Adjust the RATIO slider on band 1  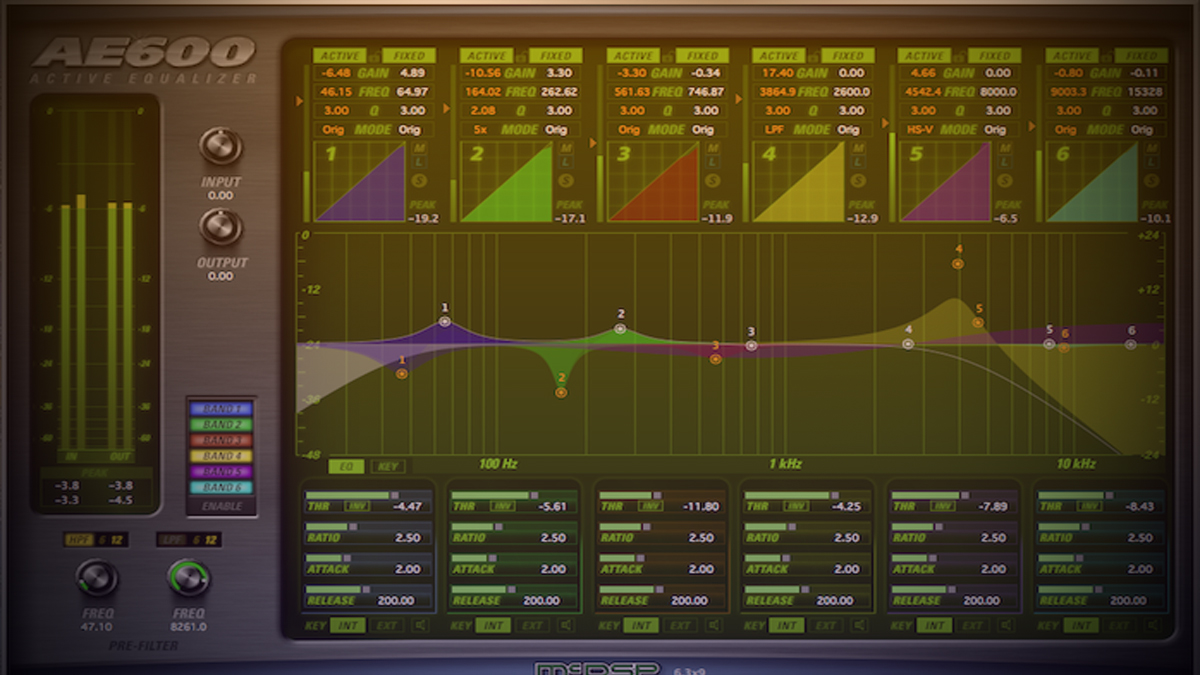[x=352, y=527]
